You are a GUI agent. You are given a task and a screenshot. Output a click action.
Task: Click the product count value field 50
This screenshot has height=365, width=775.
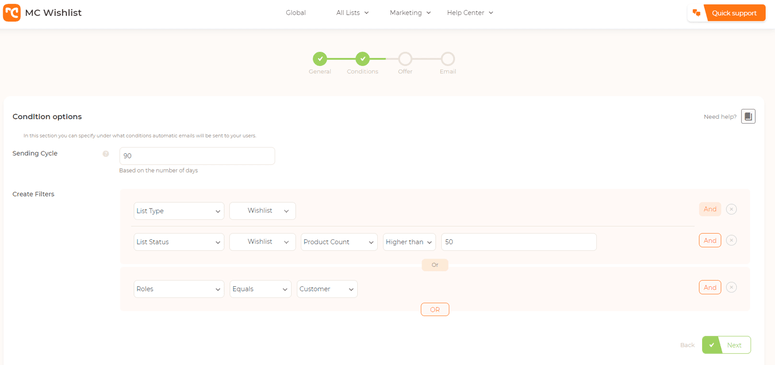point(519,242)
